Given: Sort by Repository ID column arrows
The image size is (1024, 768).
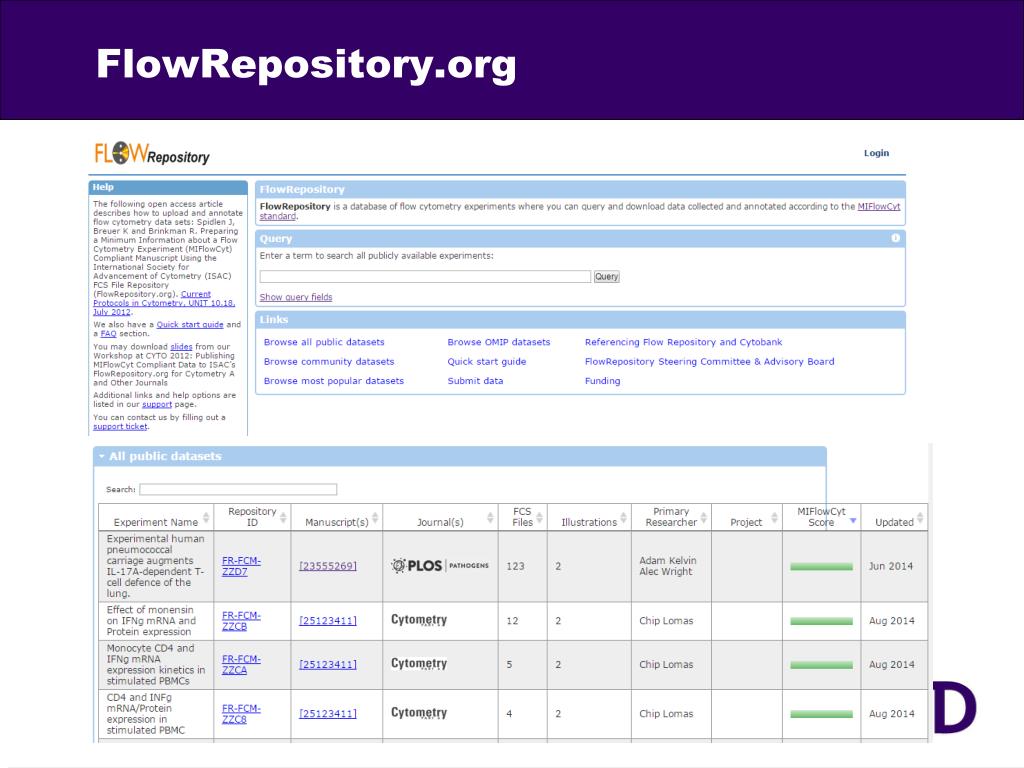Looking at the screenshot, I should coord(283,518).
